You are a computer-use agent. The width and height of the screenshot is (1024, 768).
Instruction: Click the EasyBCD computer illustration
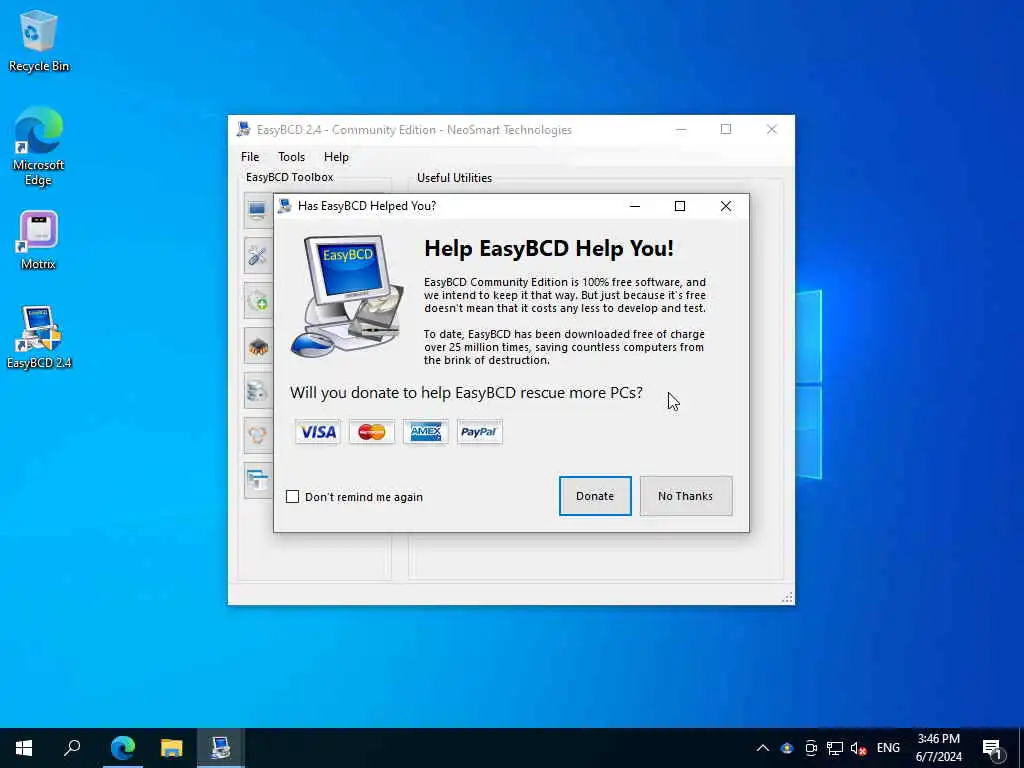(x=347, y=295)
